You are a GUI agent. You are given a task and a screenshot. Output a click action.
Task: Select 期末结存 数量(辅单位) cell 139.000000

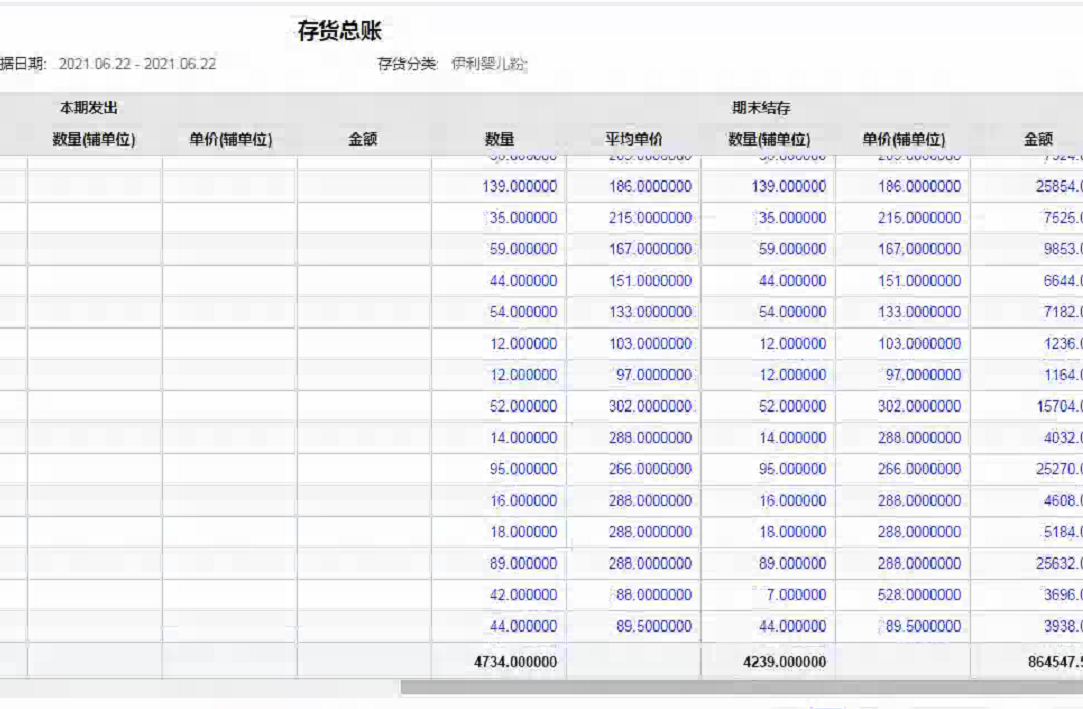(x=789, y=186)
